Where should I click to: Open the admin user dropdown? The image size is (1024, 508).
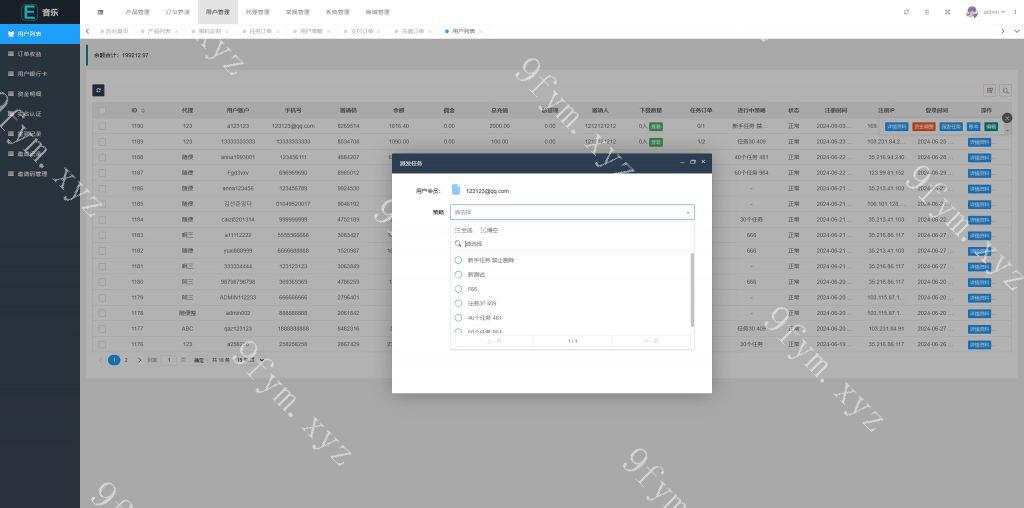(994, 12)
